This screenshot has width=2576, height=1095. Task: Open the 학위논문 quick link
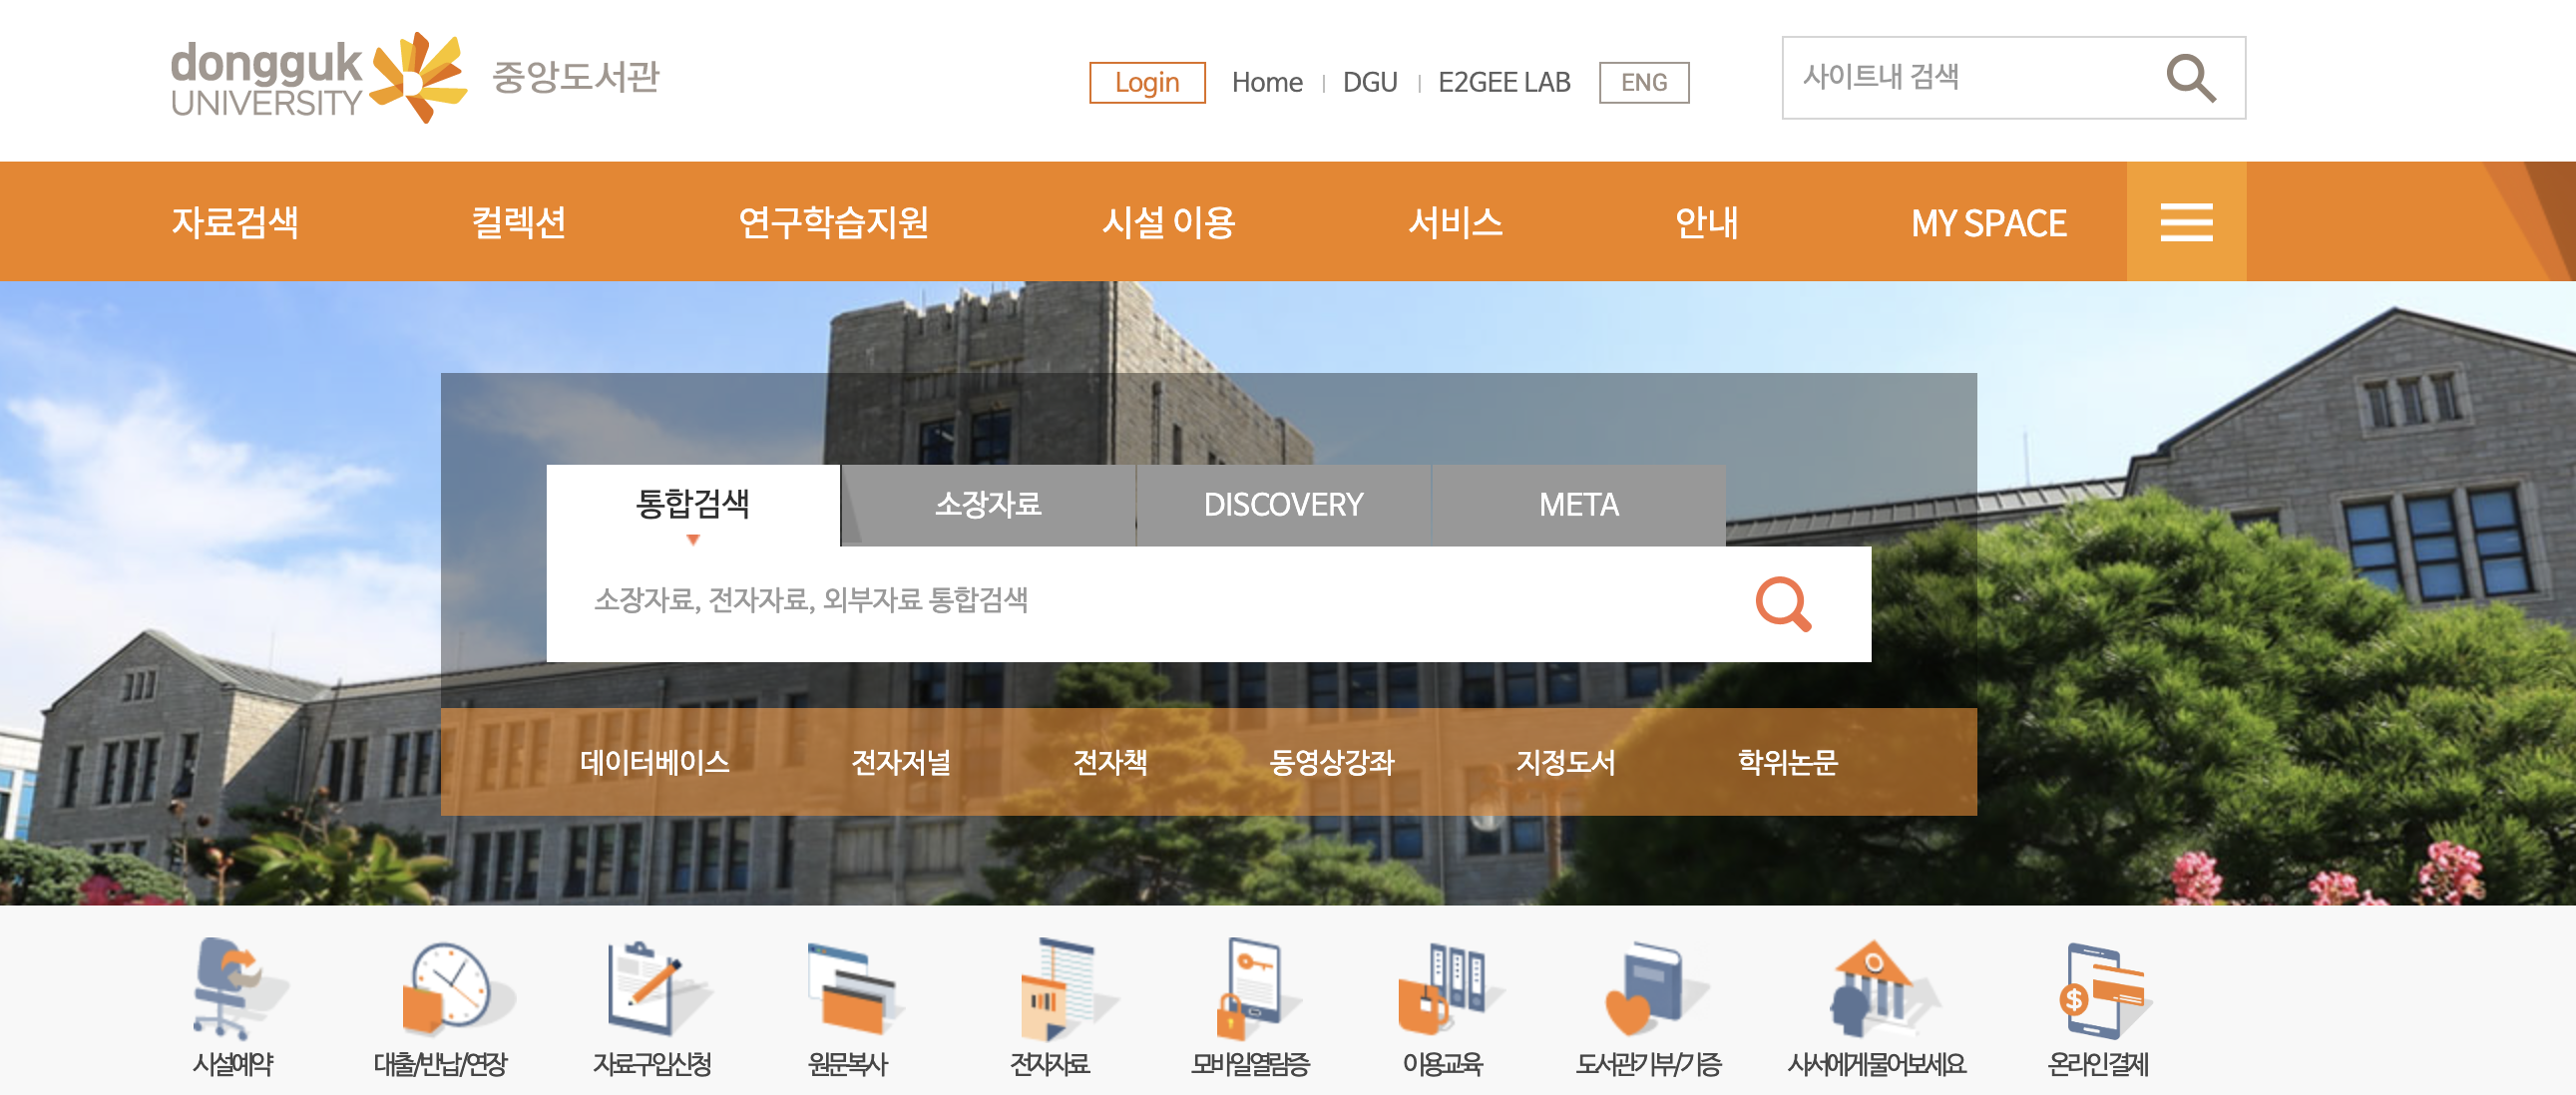[x=1787, y=762]
